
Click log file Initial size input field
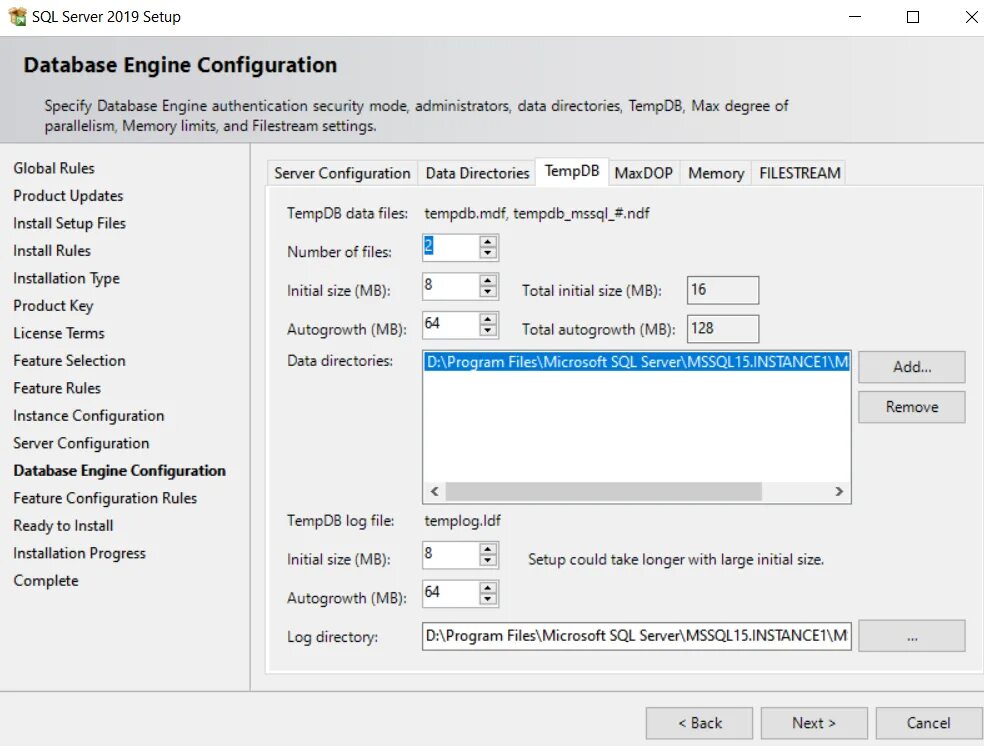pos(451,555)
